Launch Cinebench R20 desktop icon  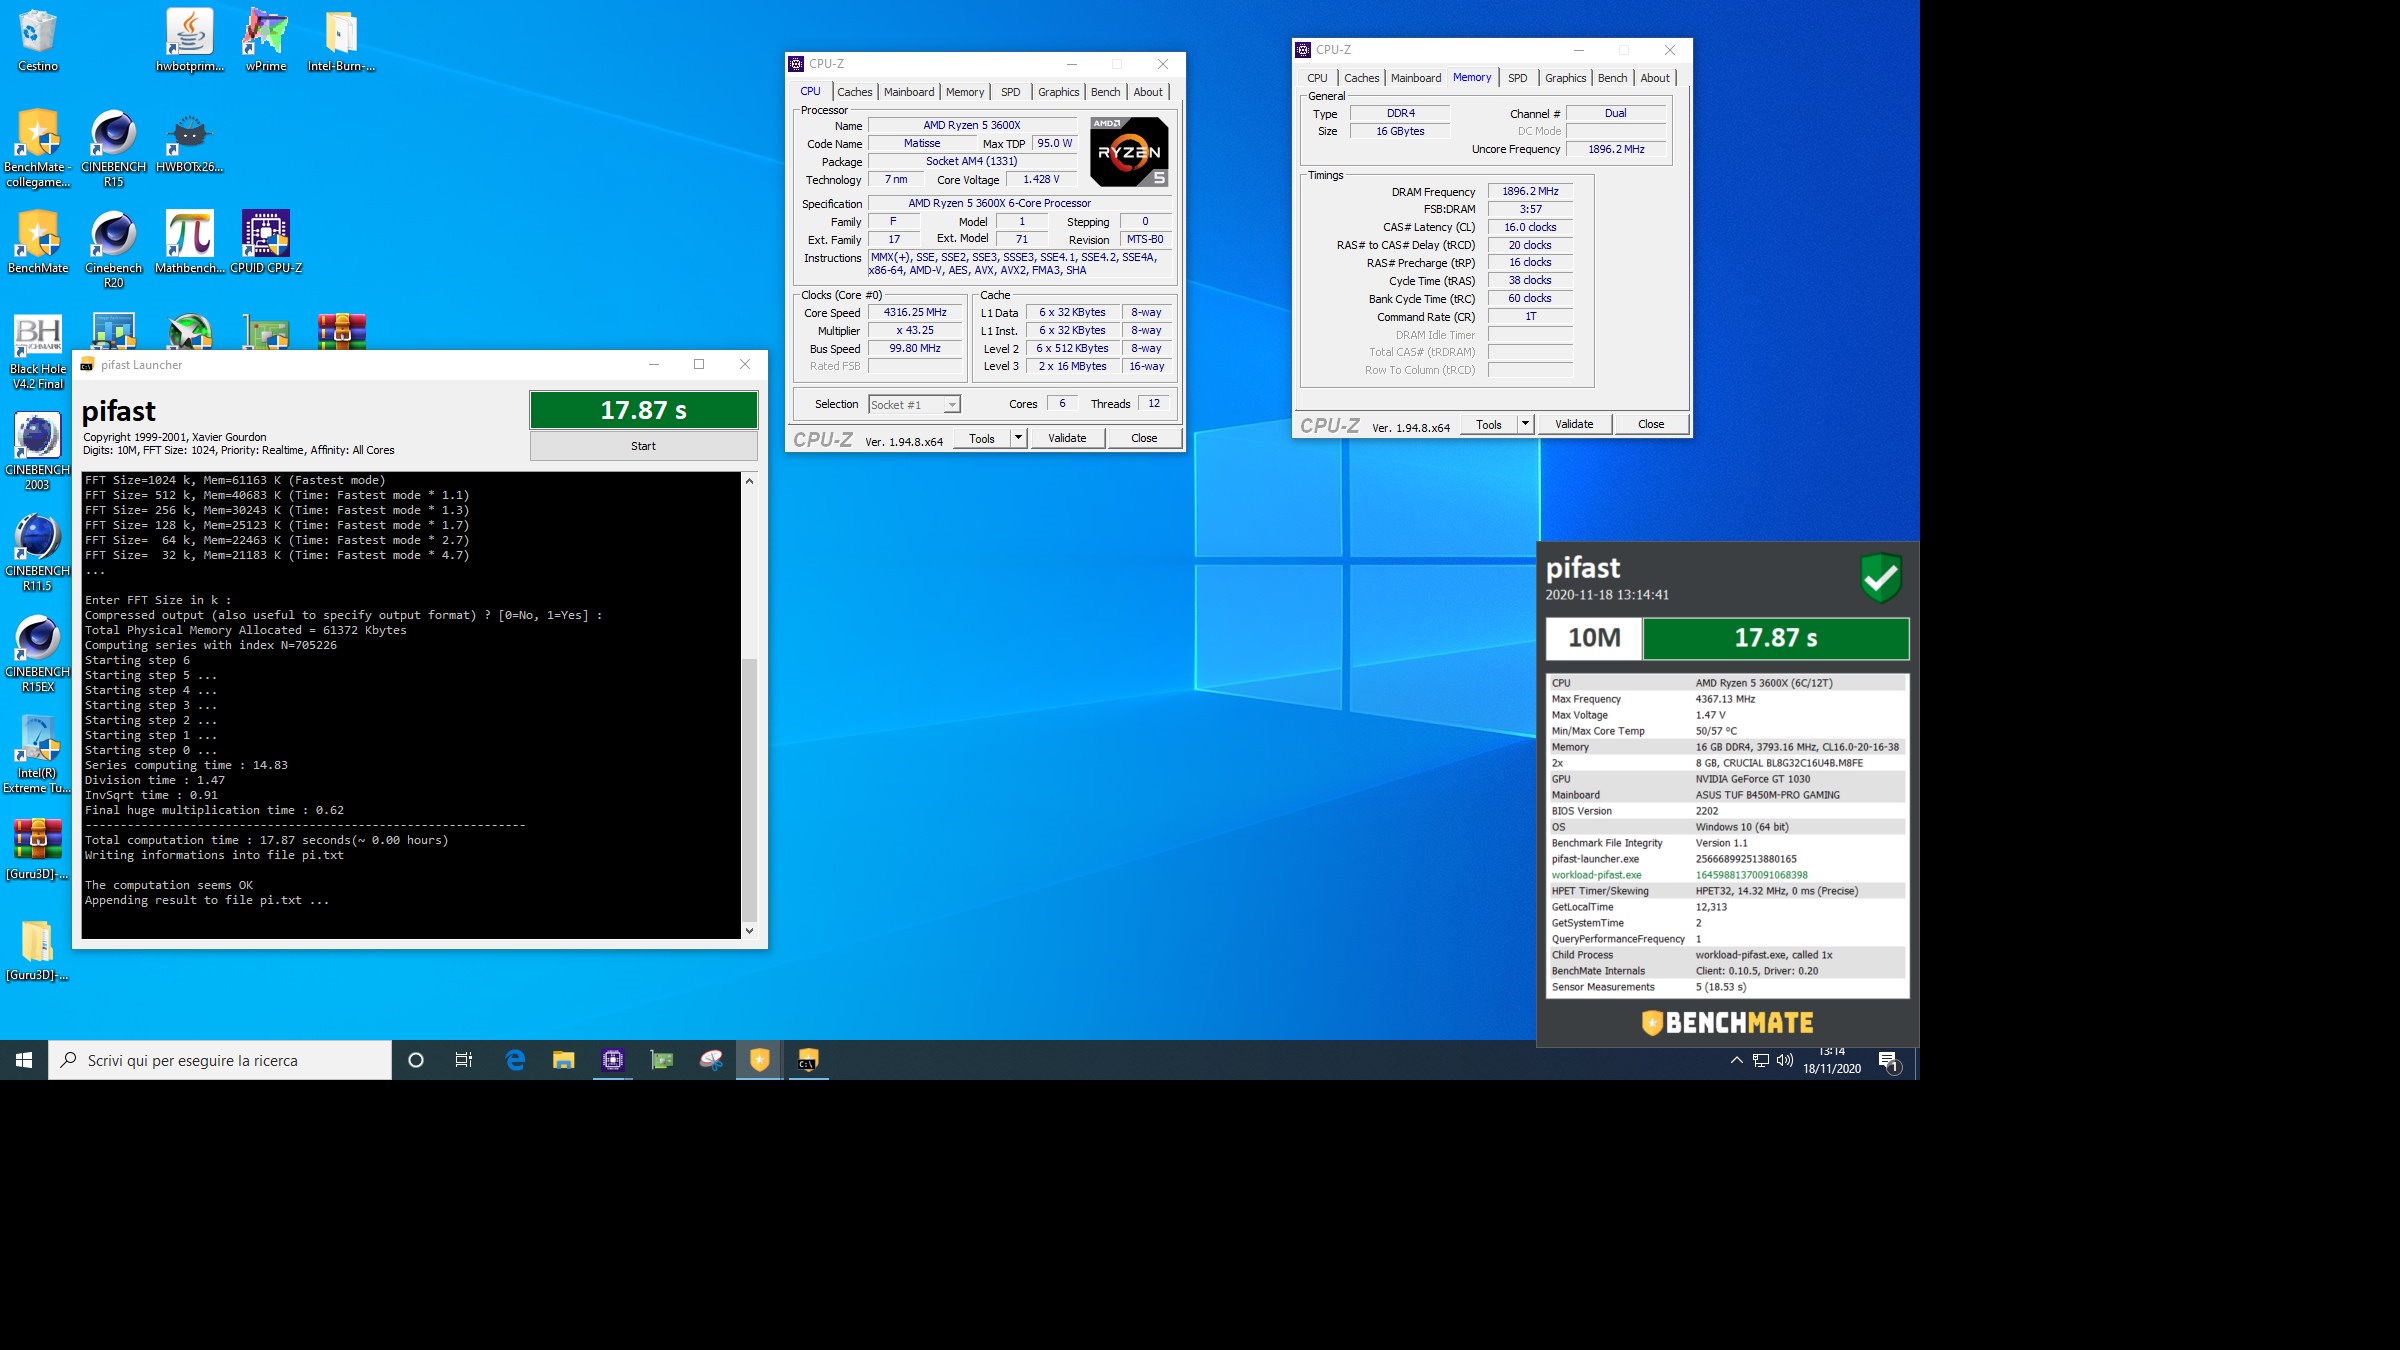(114, 249)
